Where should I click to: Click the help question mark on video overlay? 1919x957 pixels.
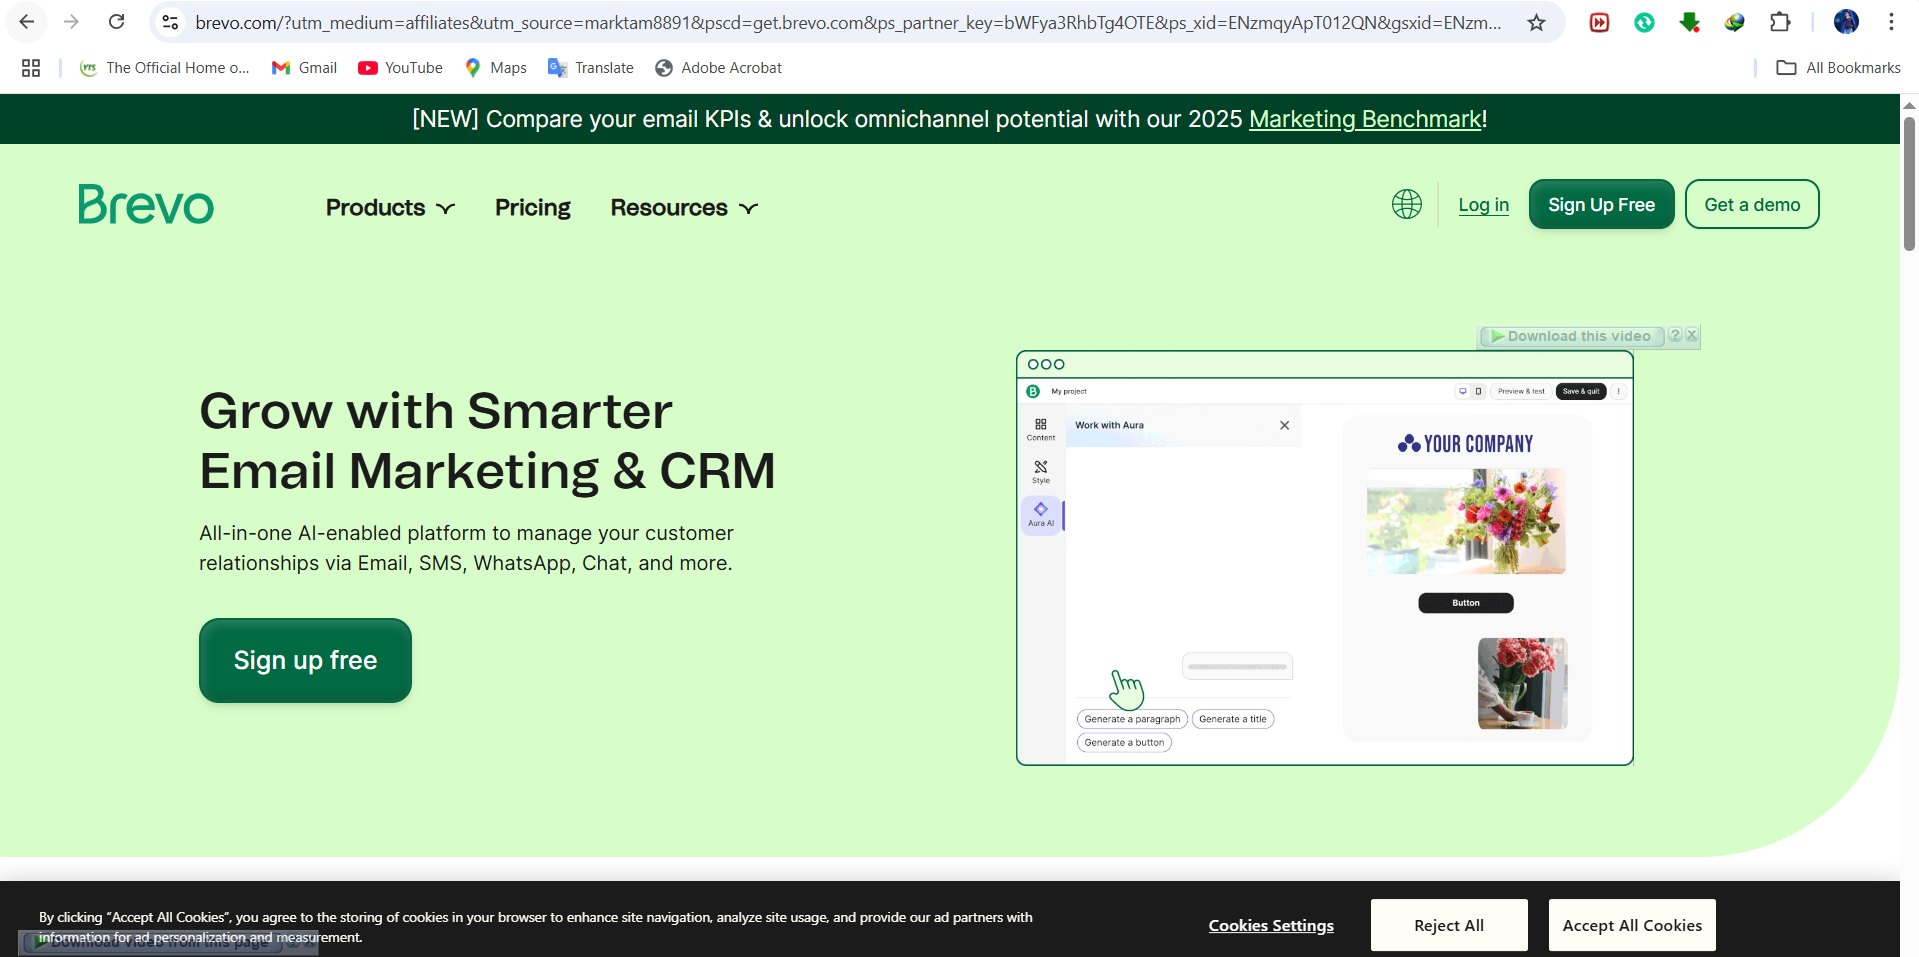[x=1675, y=336]
